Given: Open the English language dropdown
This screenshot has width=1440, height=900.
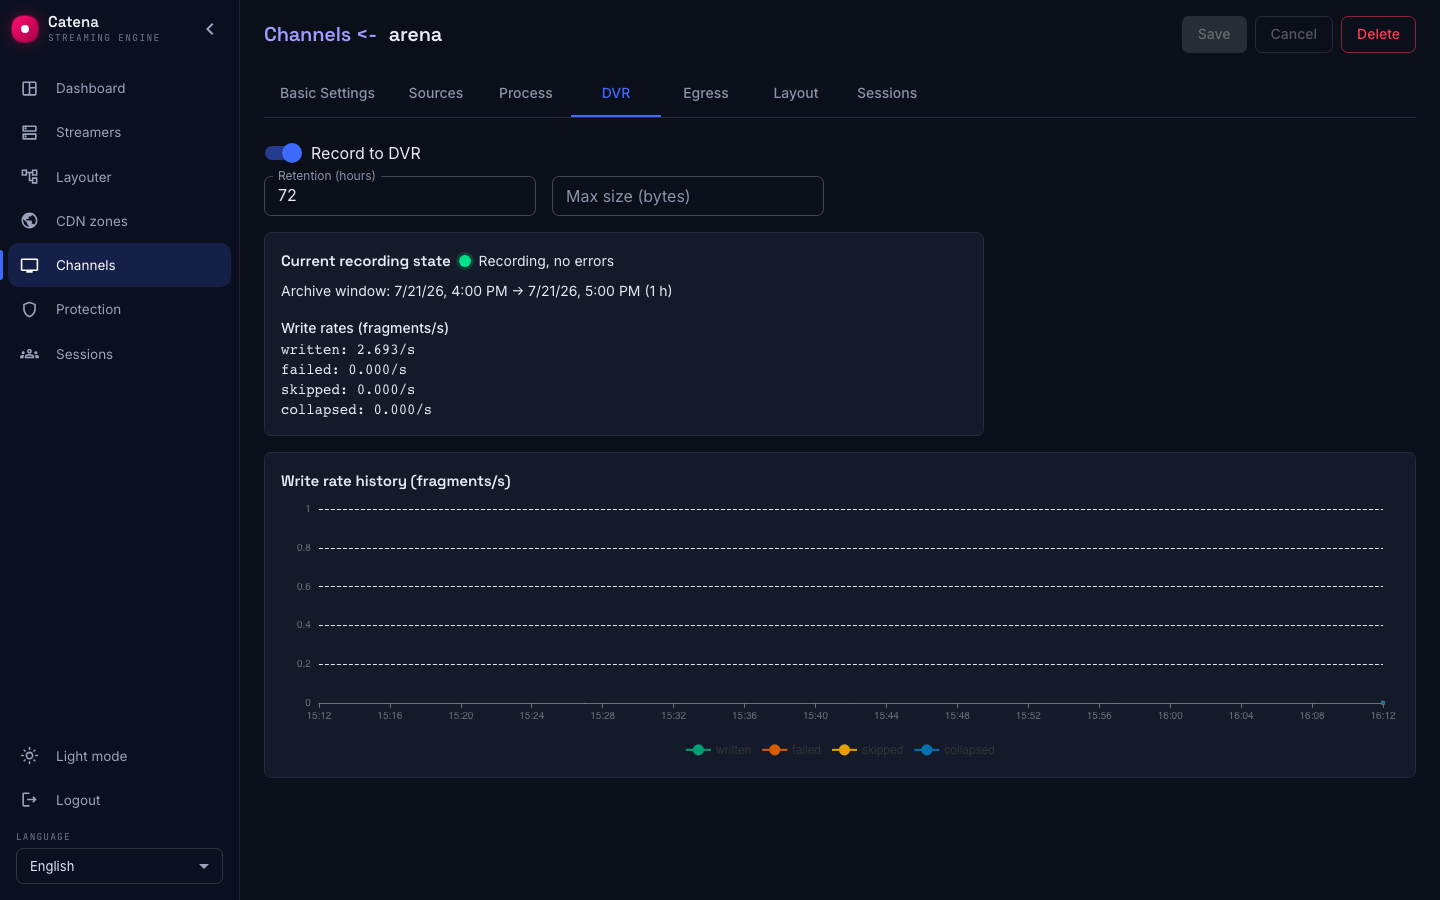Looking at the screenshot, I should point(119,866).
